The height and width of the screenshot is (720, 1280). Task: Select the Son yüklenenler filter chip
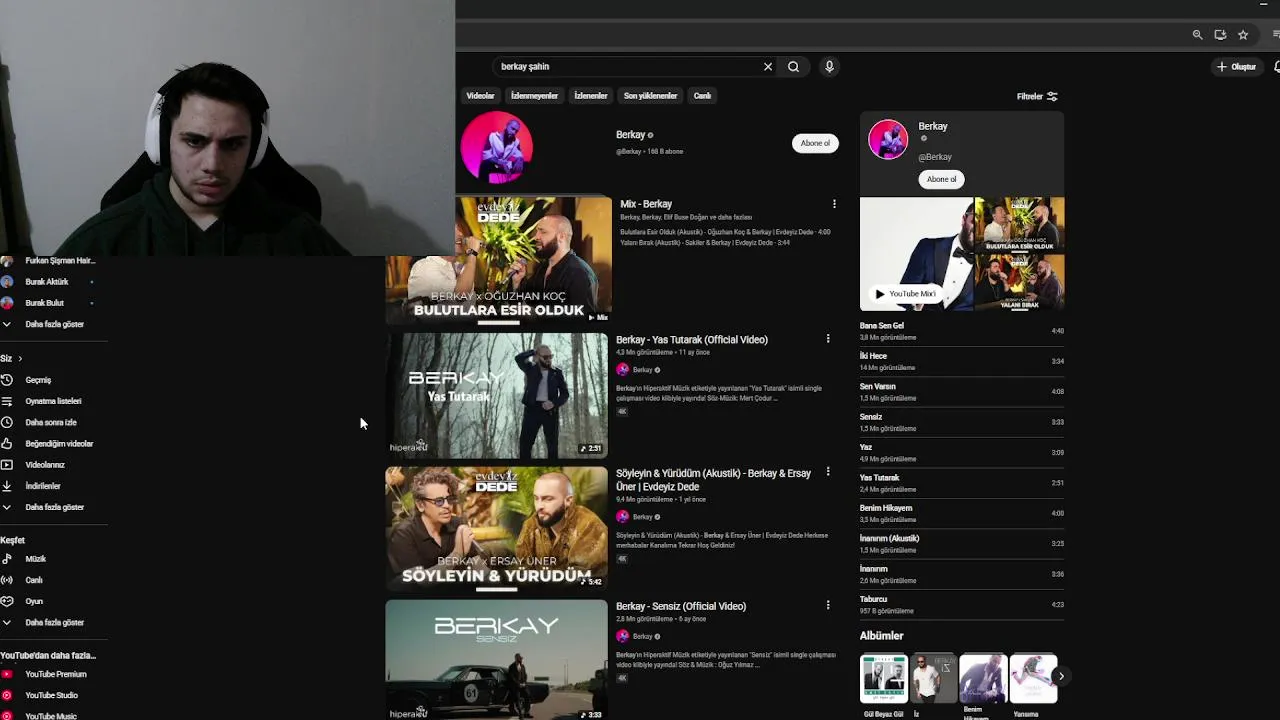pyautogui.click(x=650, y=96)
